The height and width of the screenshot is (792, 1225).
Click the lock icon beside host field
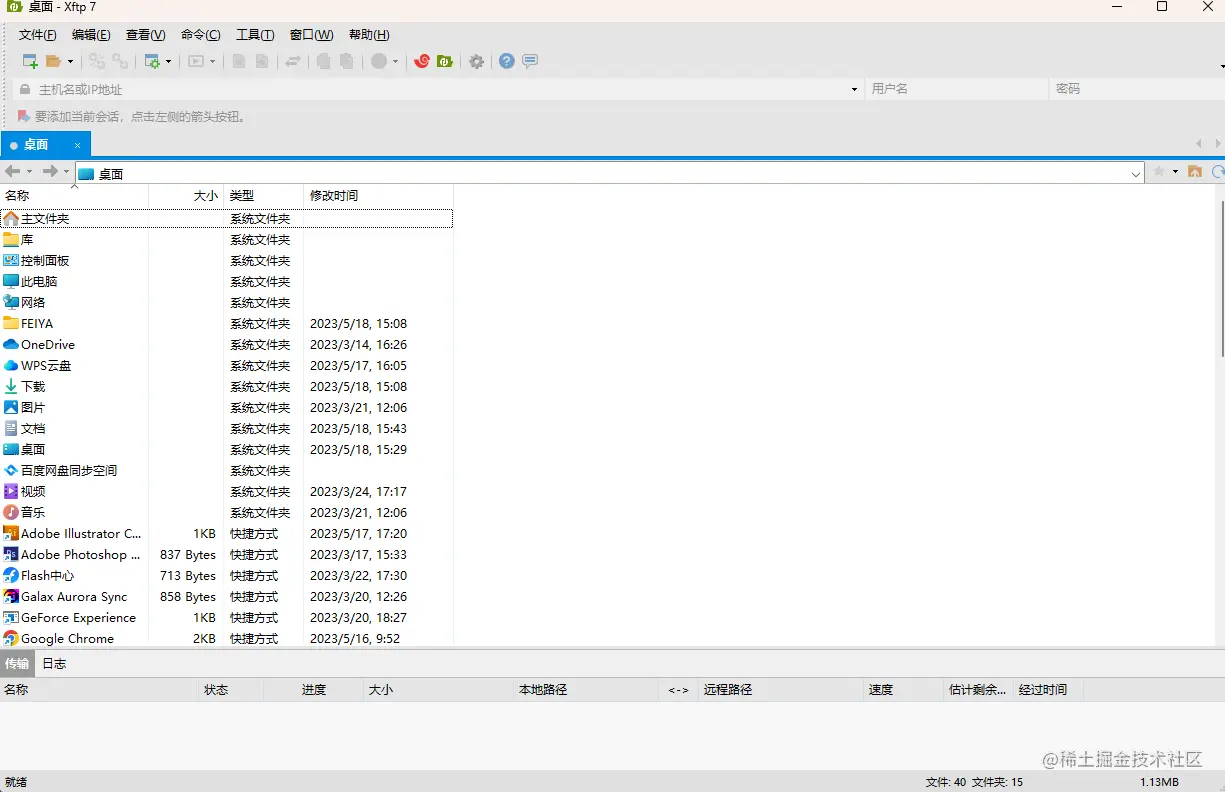tap(25, 89)
